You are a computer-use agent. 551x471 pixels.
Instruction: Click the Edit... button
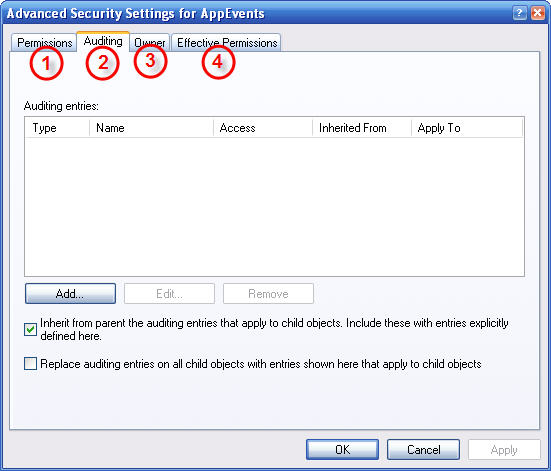pyautogui.click(x=169, y=293)
